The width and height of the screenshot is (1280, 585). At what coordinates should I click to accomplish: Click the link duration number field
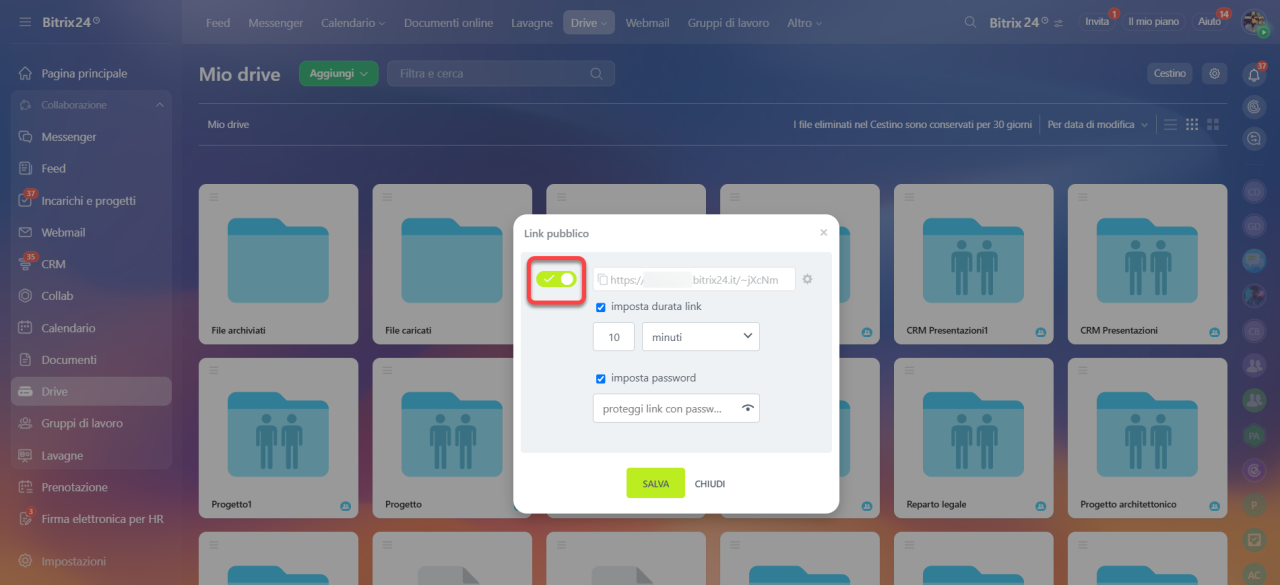click(614, 337)
